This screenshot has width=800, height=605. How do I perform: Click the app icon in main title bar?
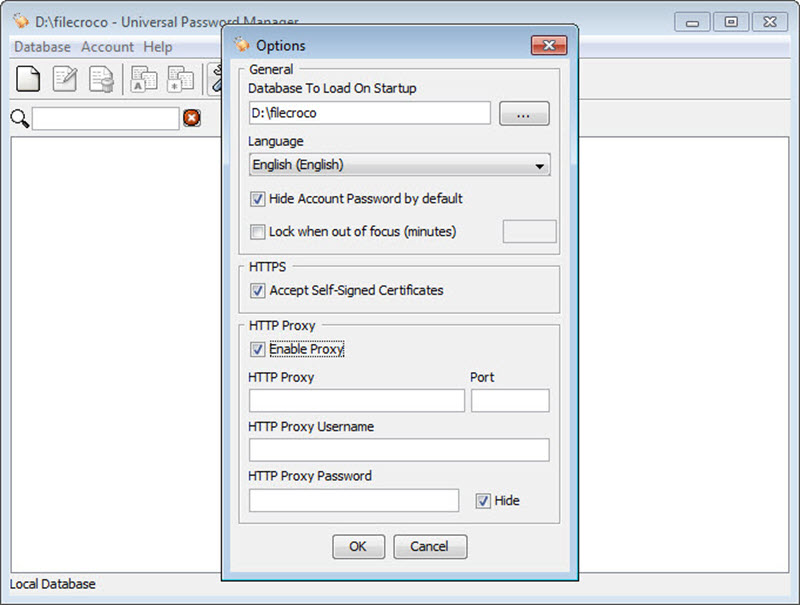(x=21, y=21)
